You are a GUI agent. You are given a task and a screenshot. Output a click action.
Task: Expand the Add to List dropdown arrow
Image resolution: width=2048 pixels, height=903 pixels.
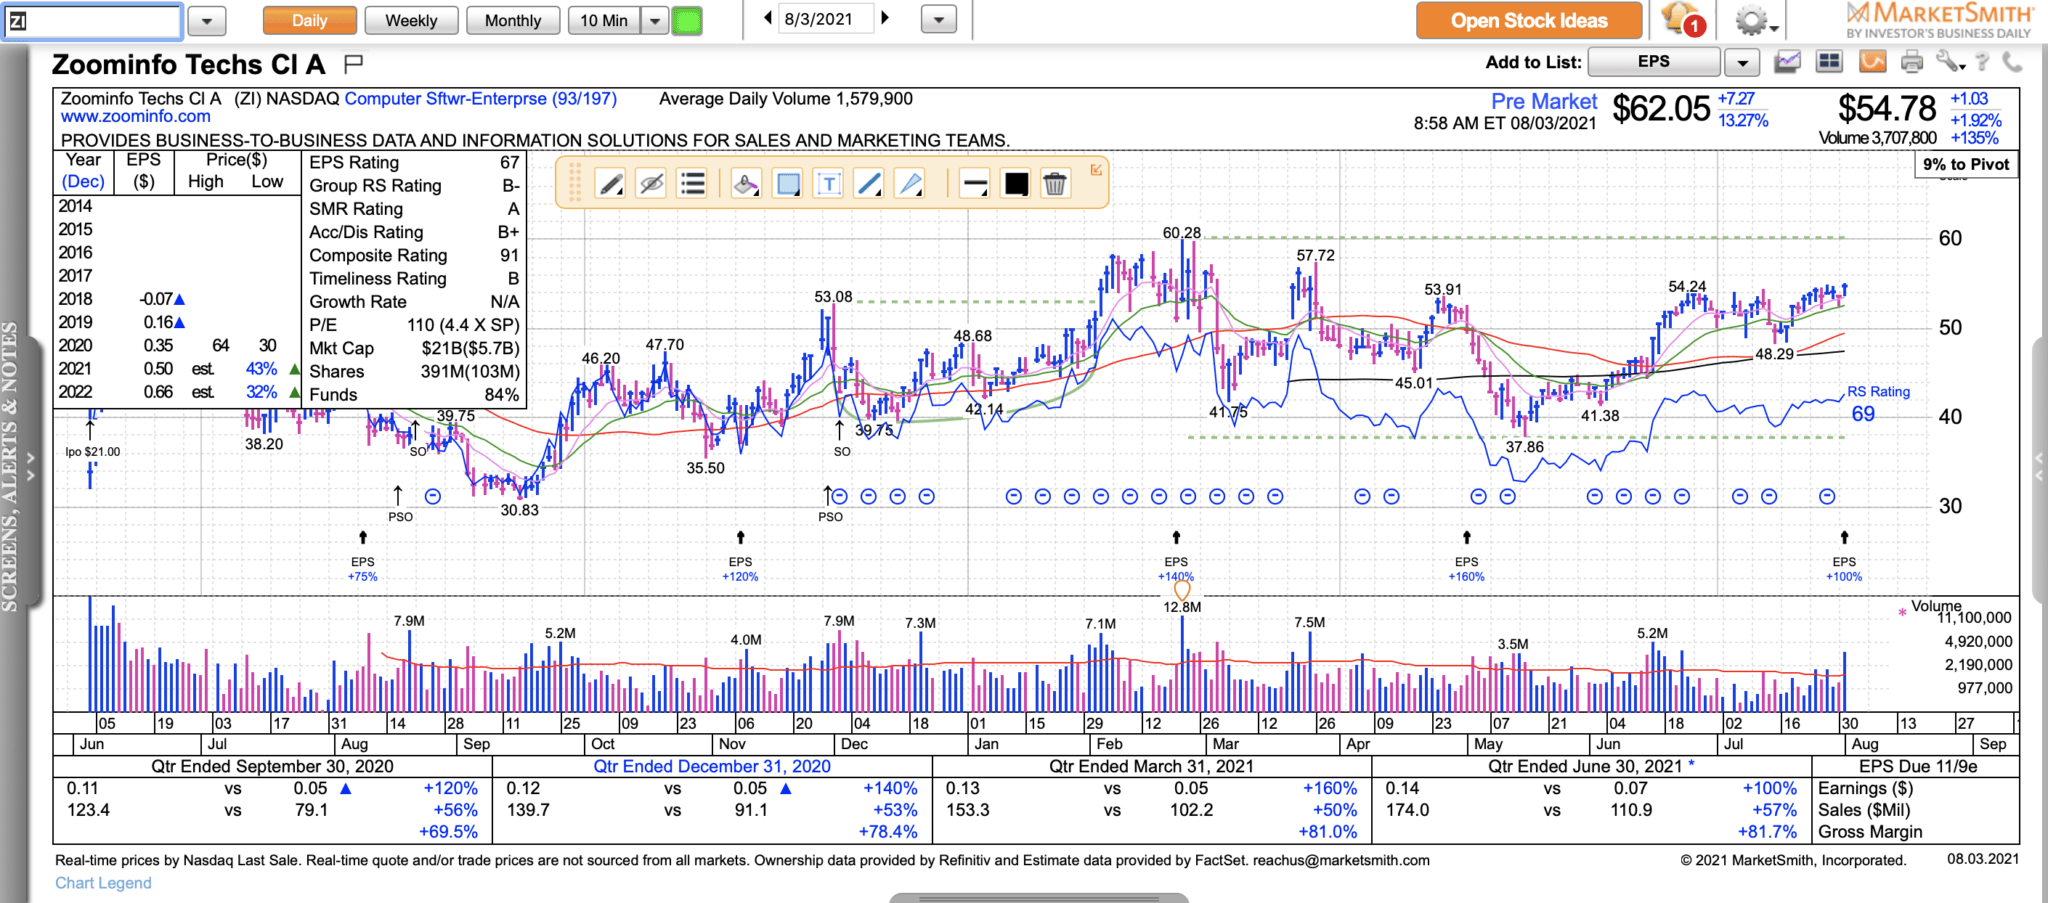point(1742,62)
